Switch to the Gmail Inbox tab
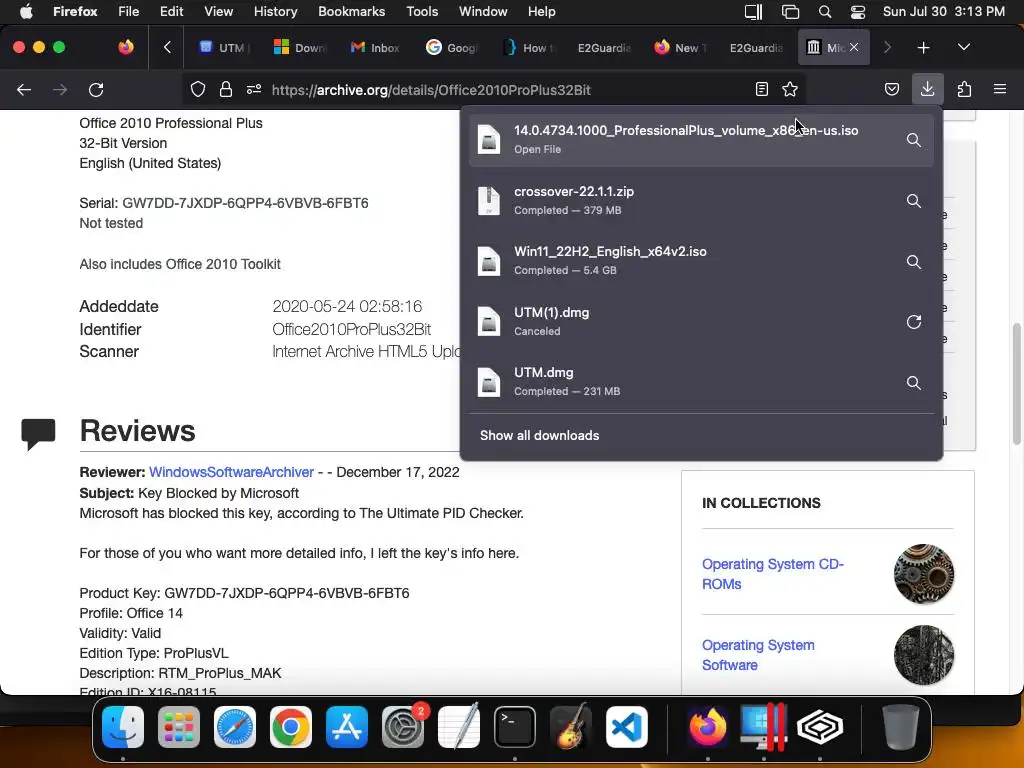 point(376,48)
